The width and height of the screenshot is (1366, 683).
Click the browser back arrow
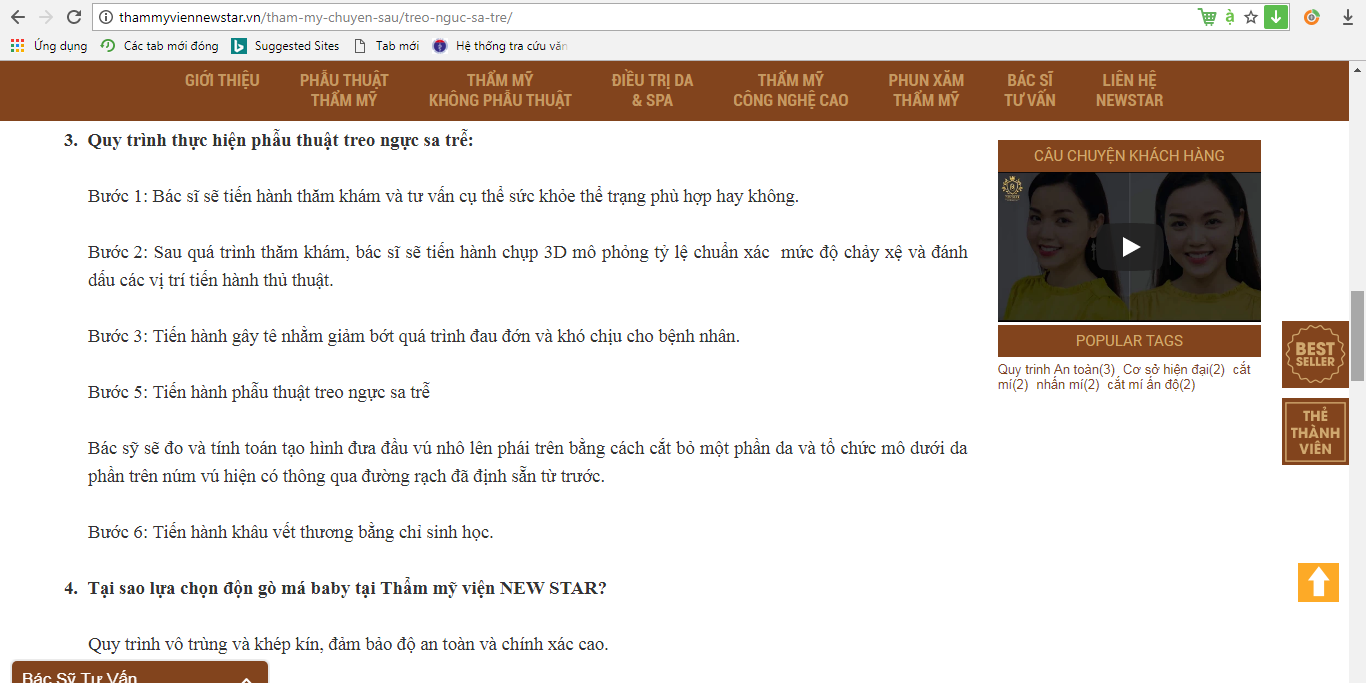(18, 17)
